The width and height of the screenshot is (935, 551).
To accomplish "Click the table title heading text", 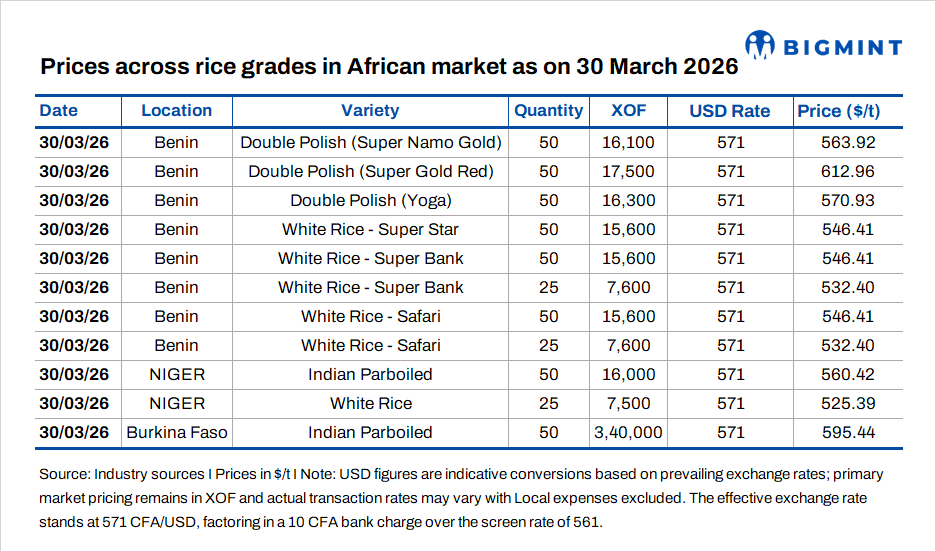I will 389,68.
